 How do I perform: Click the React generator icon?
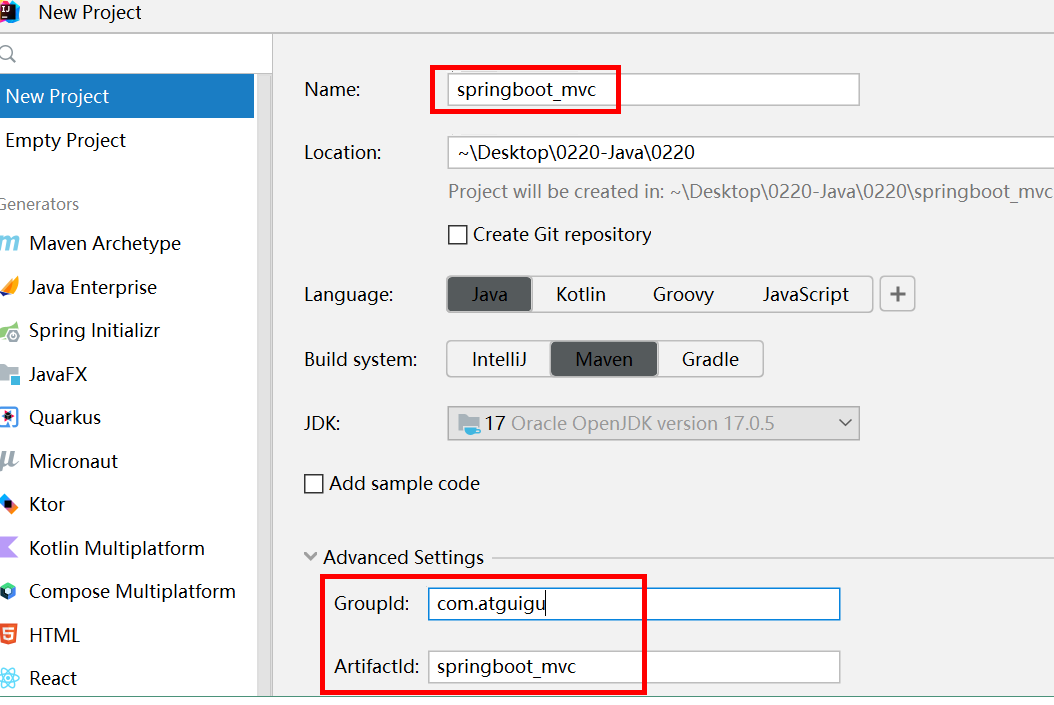click(x=10, y=678)
